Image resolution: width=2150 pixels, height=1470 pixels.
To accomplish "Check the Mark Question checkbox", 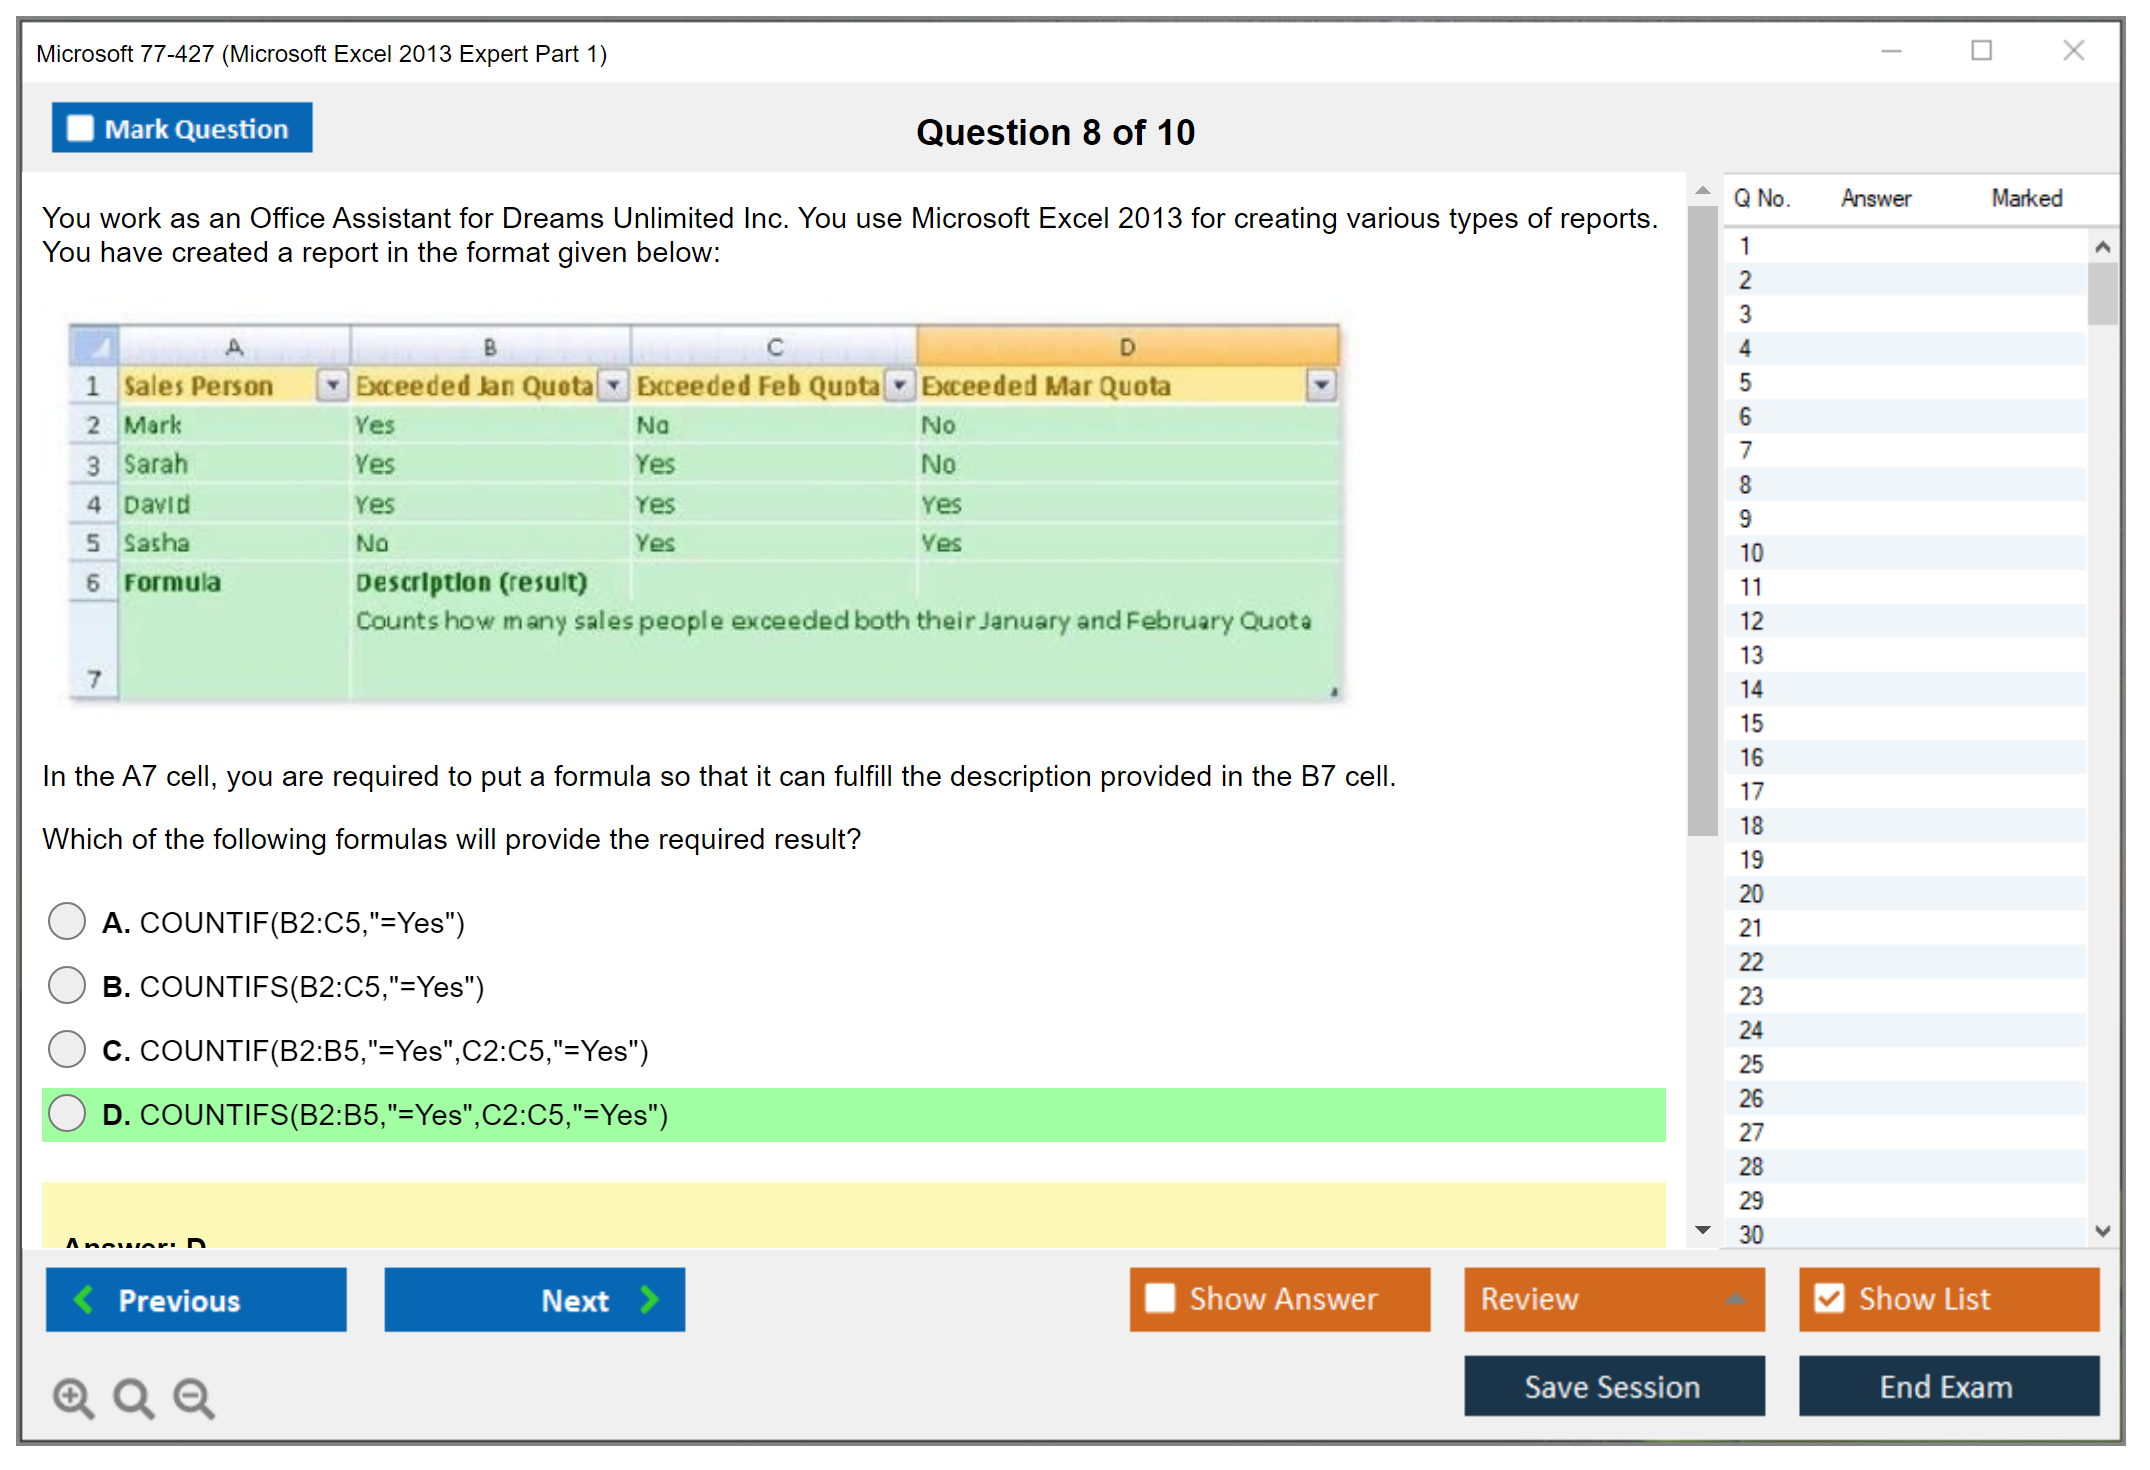I will pyautogui.click(x=80, y=128).
